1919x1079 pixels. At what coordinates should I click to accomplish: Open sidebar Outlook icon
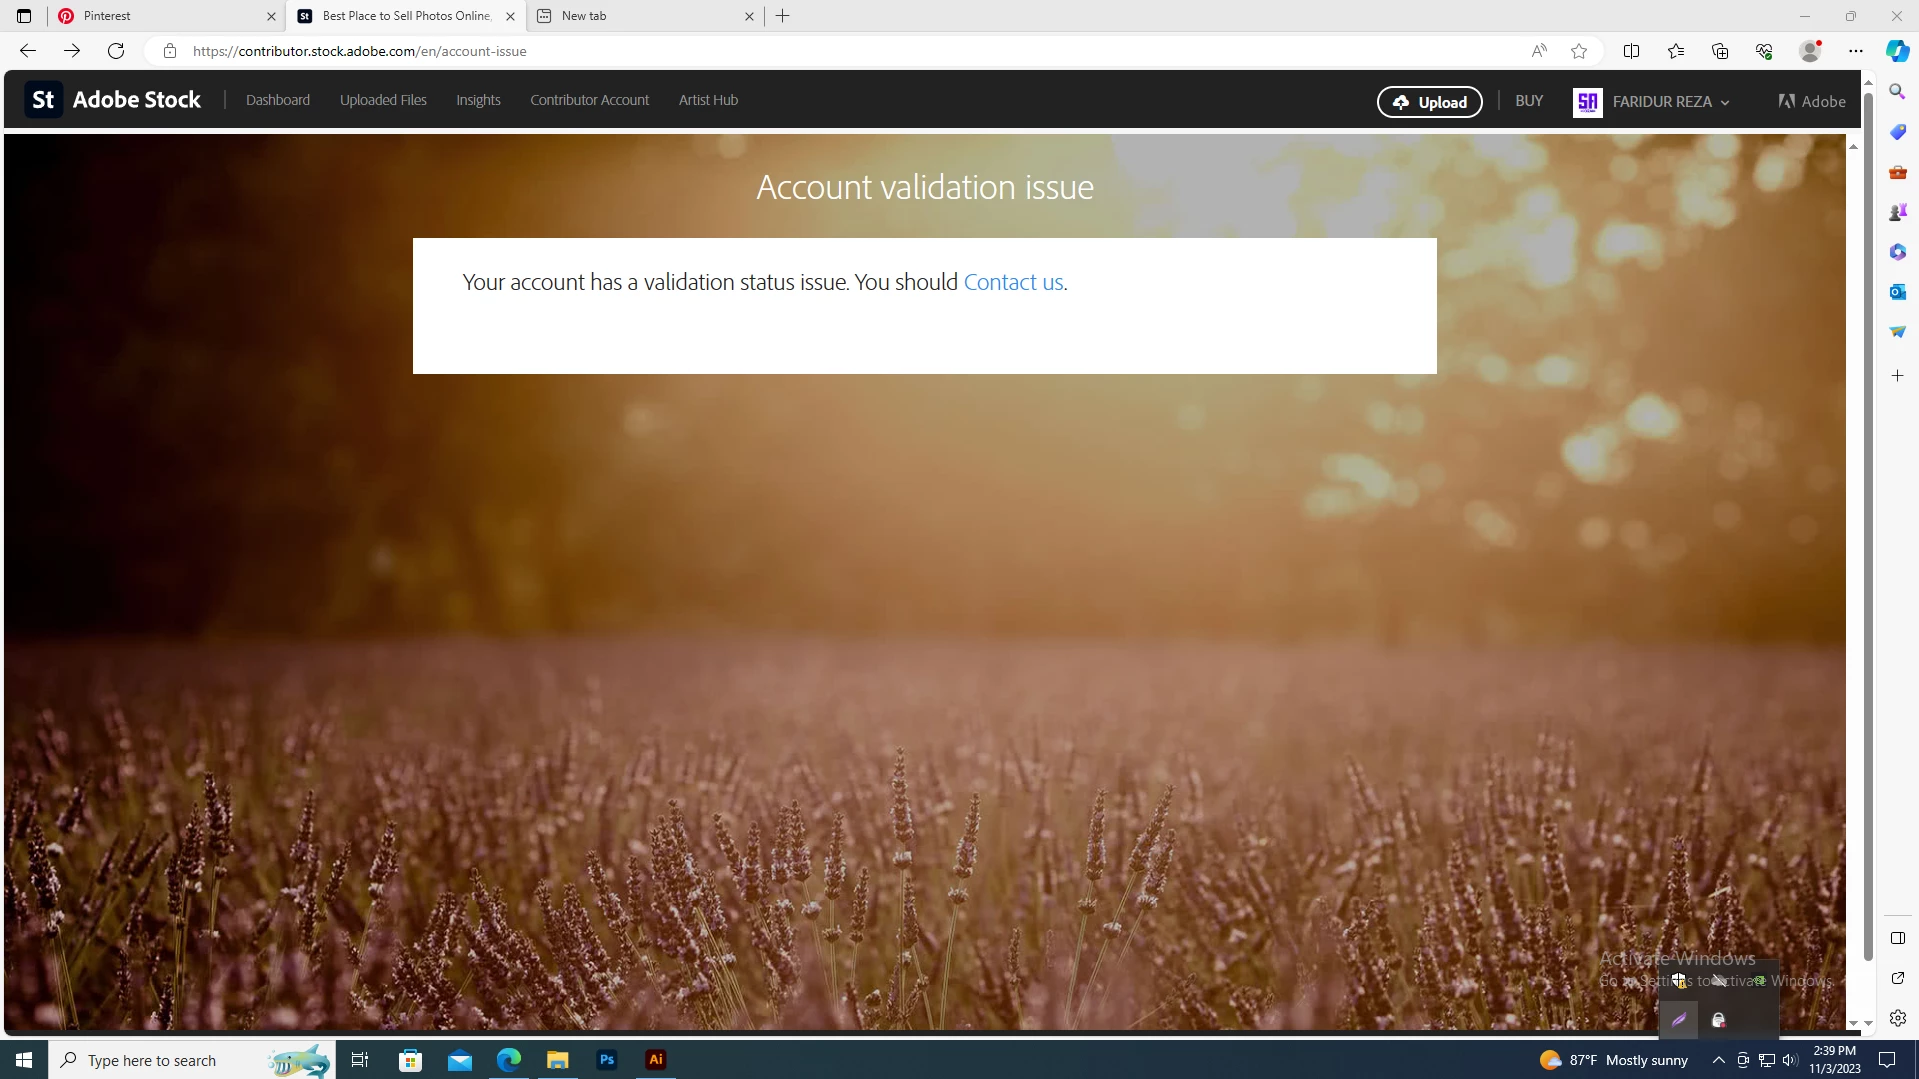tap(1897, 292)
